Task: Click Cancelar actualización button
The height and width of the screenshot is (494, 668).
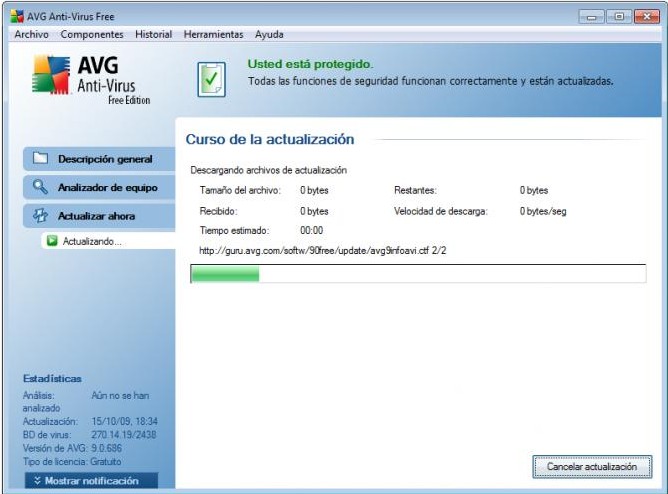Action: click(x=592, y=467)
